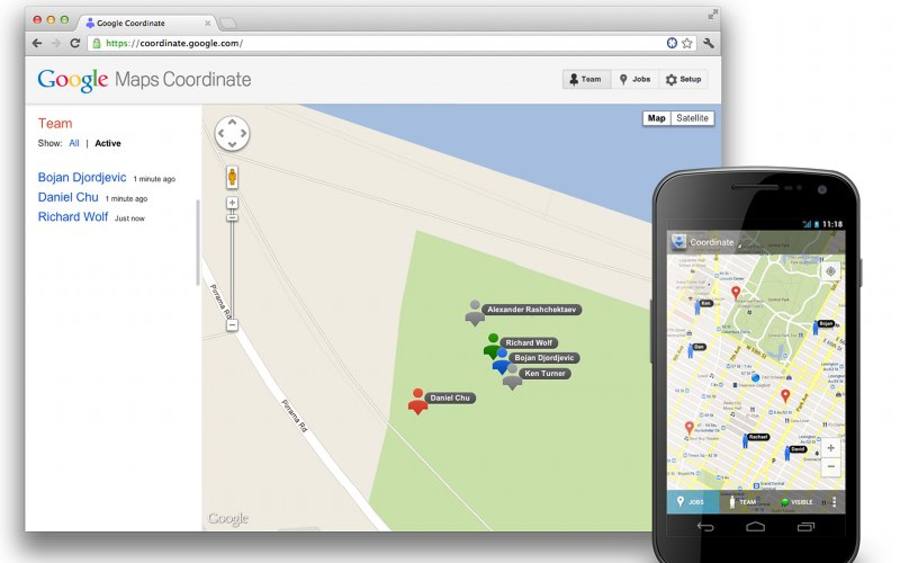Toggle the Visible status on the phone

pos(796,502)
